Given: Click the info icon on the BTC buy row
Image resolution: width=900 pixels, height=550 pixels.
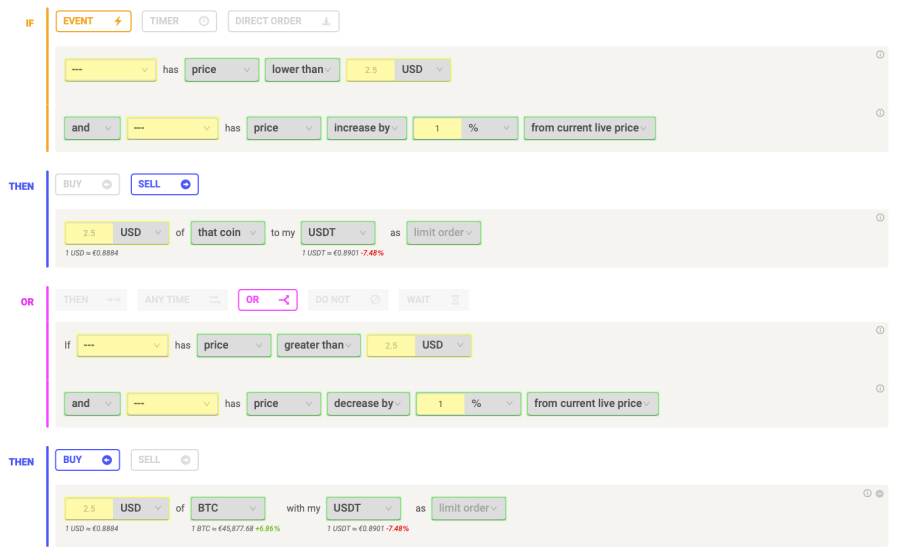Looking at the screenshot, I should [868, 493].
